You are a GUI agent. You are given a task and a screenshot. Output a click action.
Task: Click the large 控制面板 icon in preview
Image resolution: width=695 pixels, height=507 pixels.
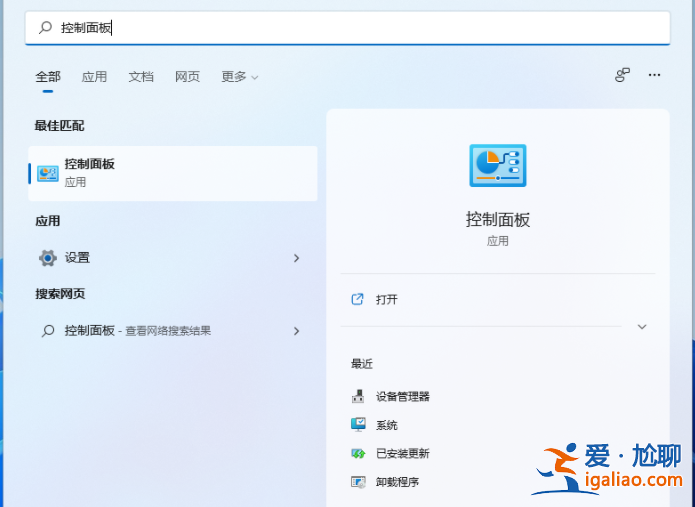[498, 165]
